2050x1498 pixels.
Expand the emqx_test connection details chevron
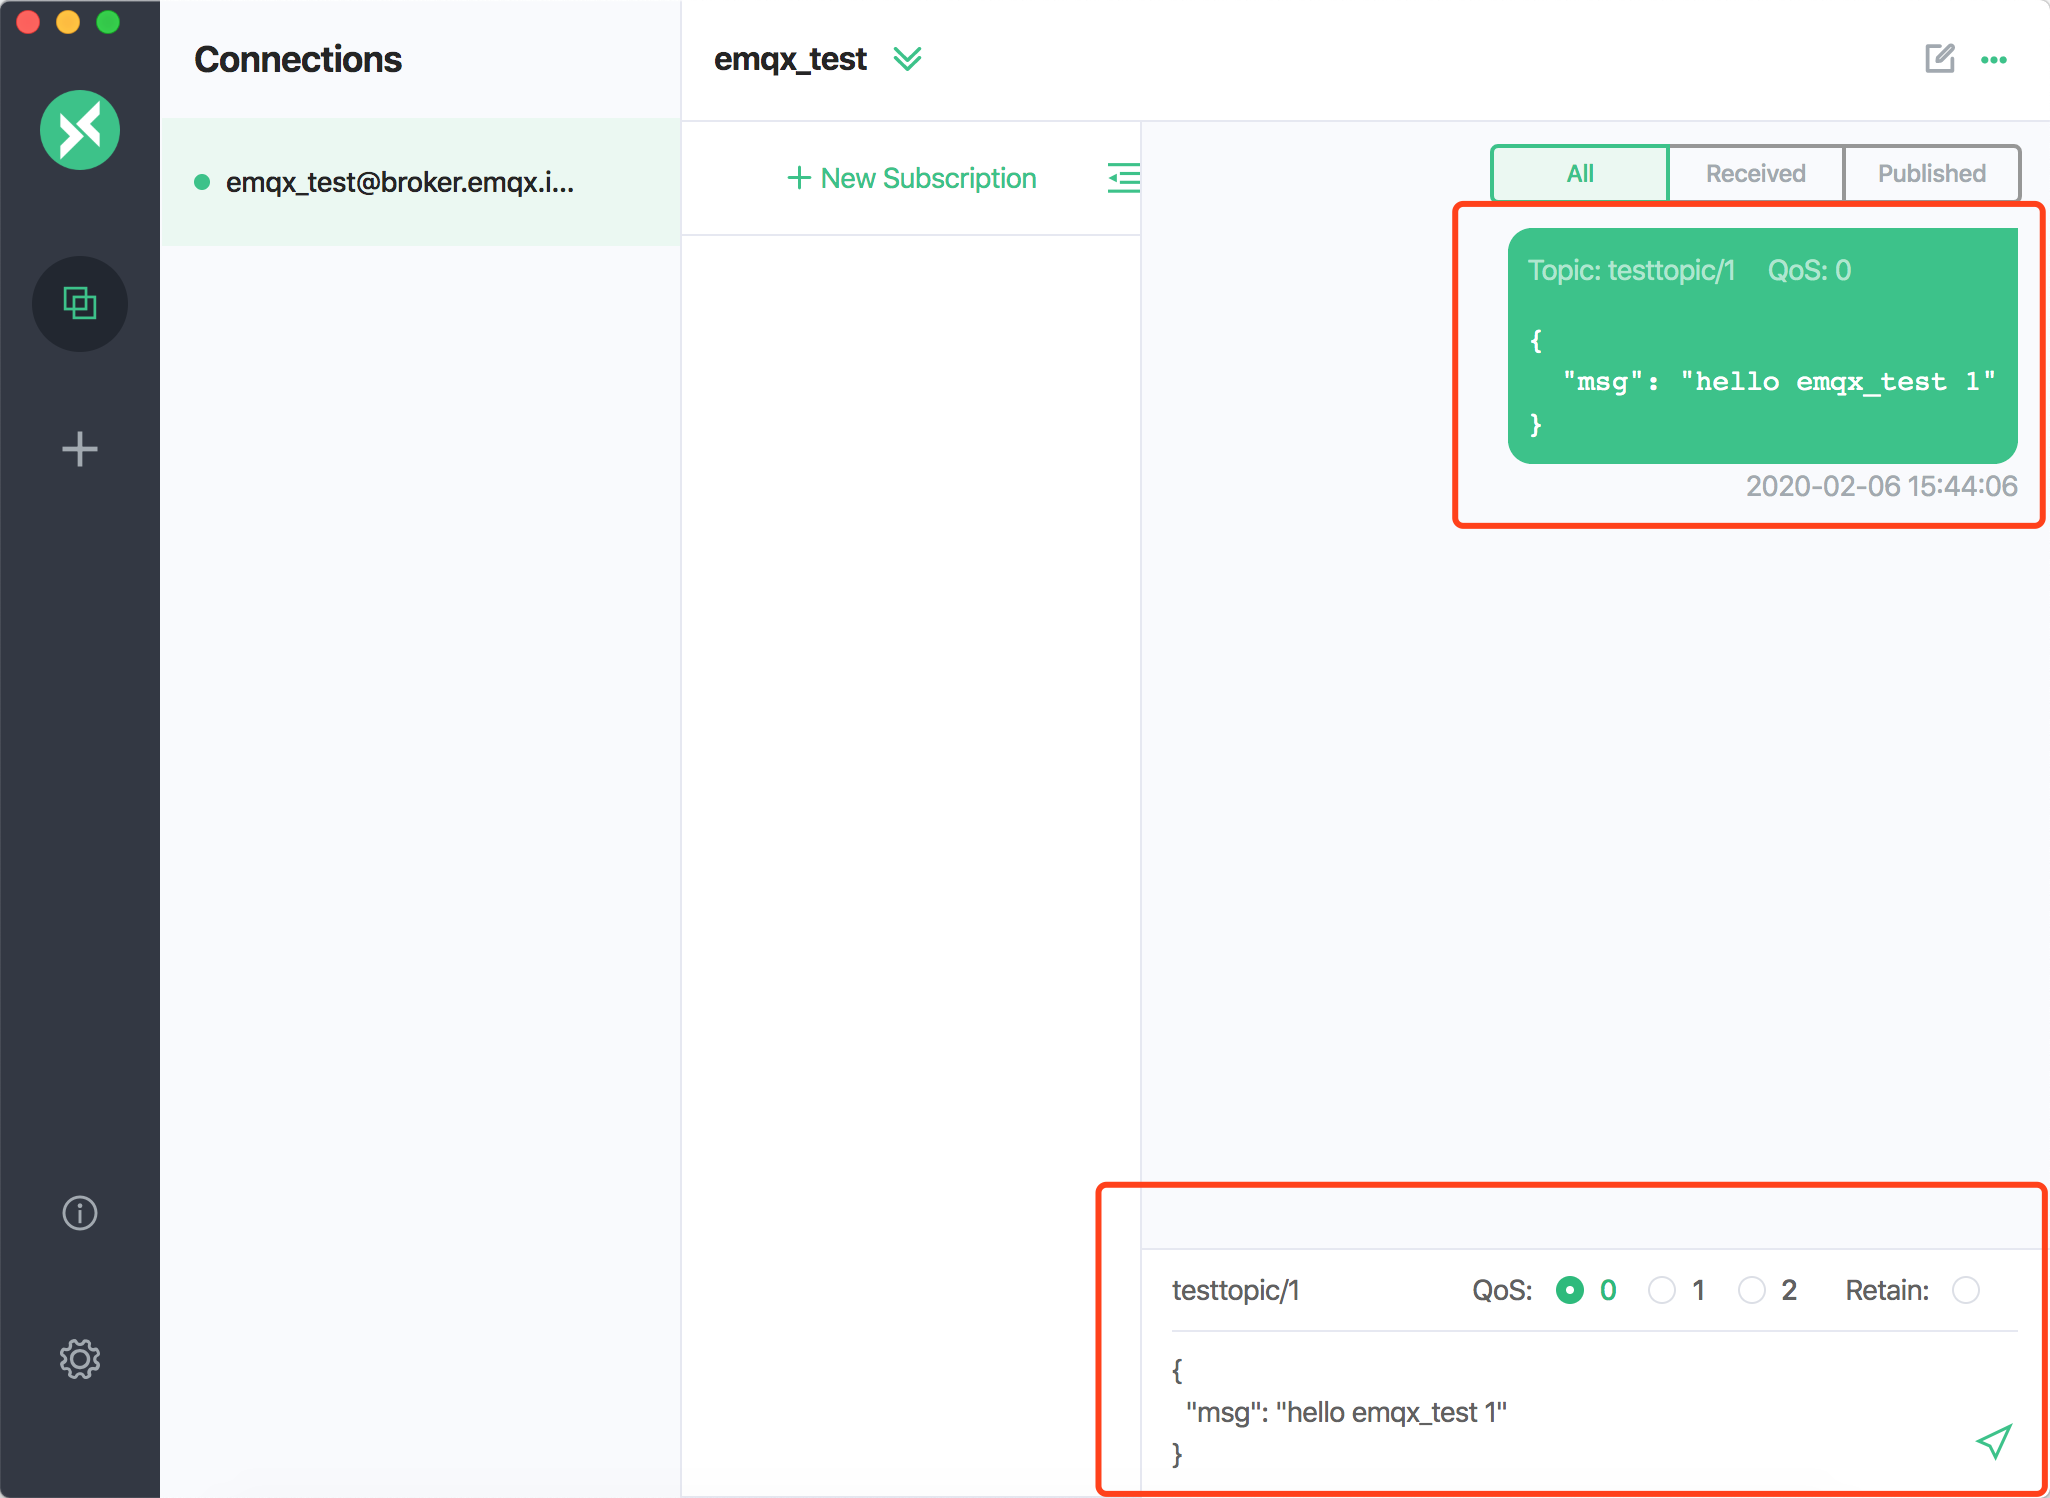[908, 59]
